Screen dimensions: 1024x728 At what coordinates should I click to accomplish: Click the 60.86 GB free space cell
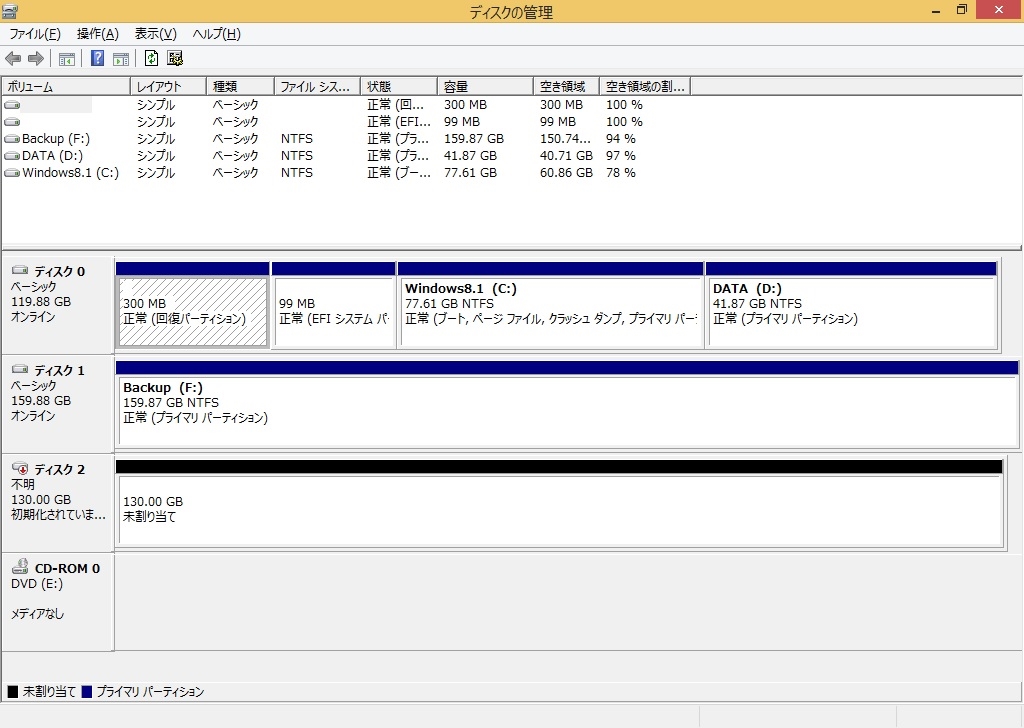pyautogui.click(x=566, y=172)
